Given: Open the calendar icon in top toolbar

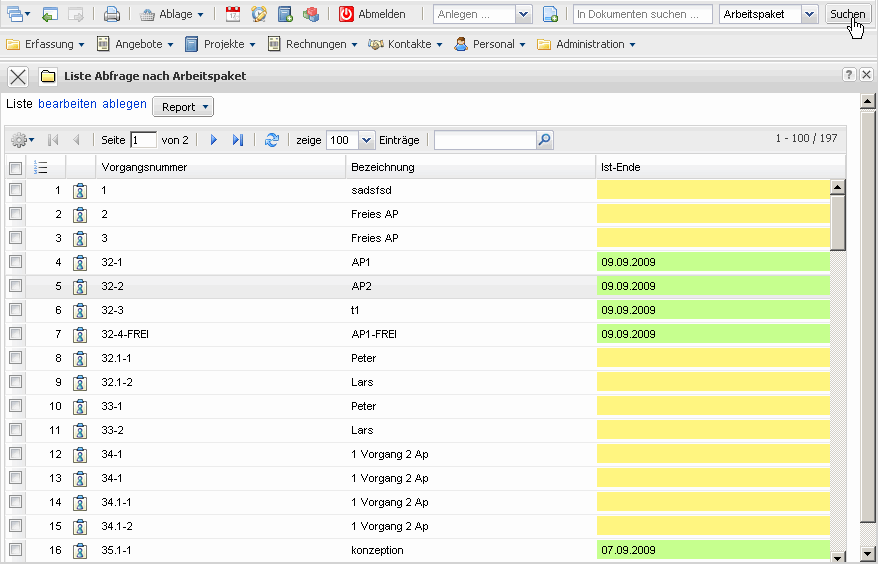Looking at the screenshot, I should point(233,15).
